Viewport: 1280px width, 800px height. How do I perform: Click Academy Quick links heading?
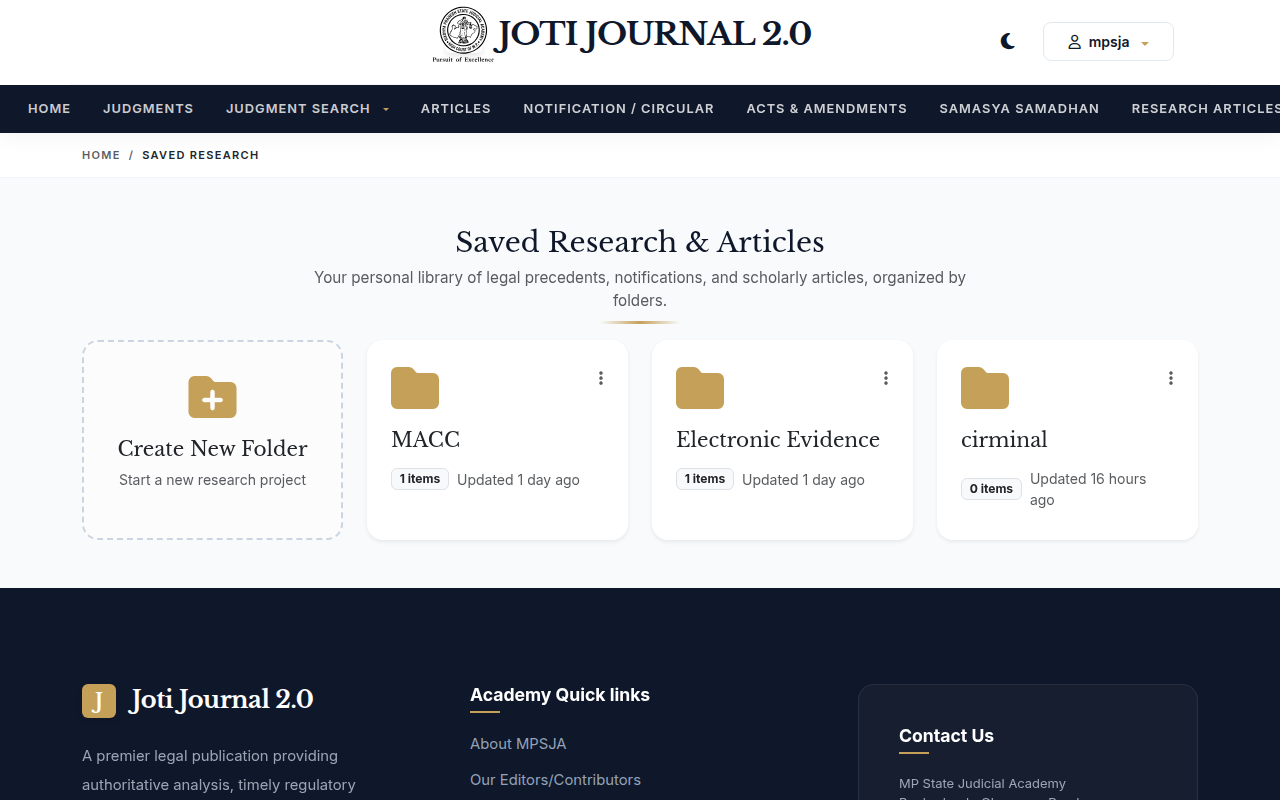pyautogui.click(x=560, y=695)
